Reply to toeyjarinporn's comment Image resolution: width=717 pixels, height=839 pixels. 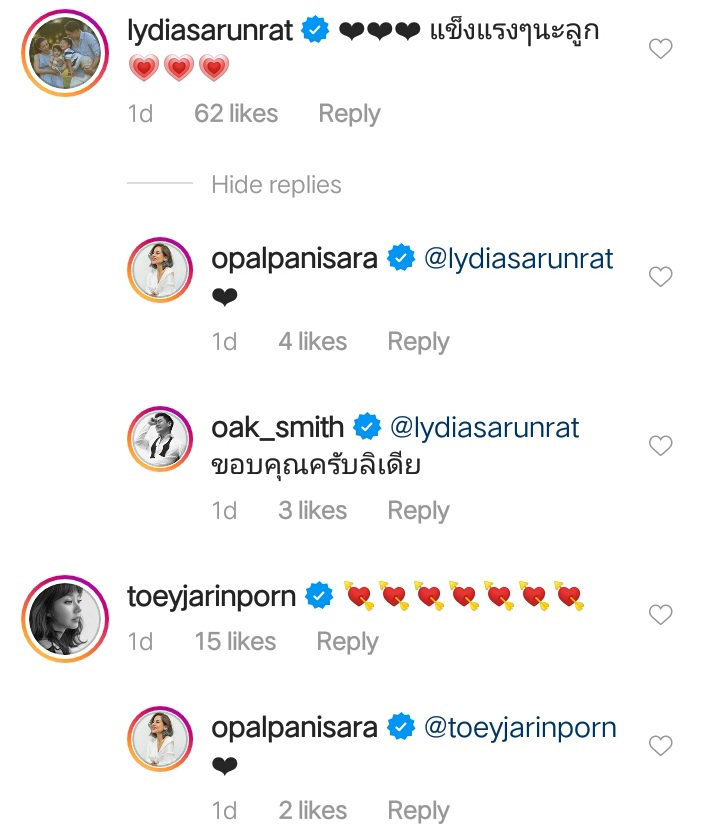347,641
